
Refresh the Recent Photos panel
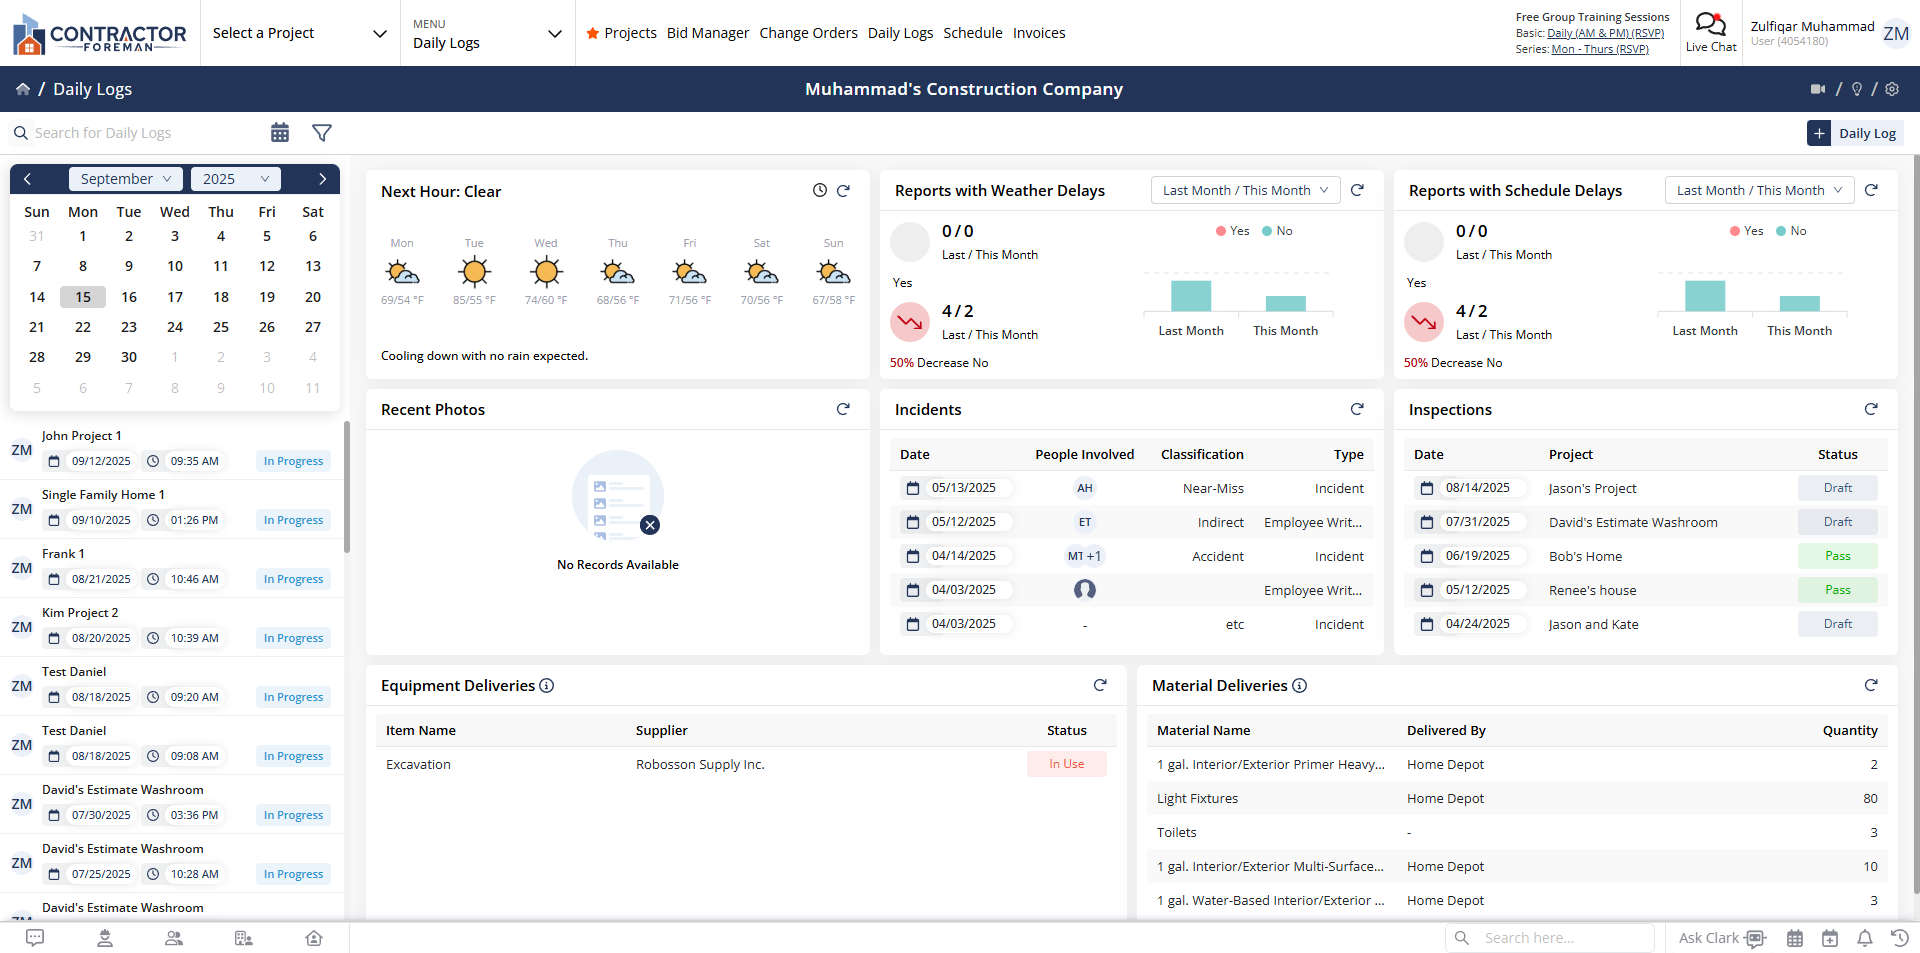(x=843, y=409)
